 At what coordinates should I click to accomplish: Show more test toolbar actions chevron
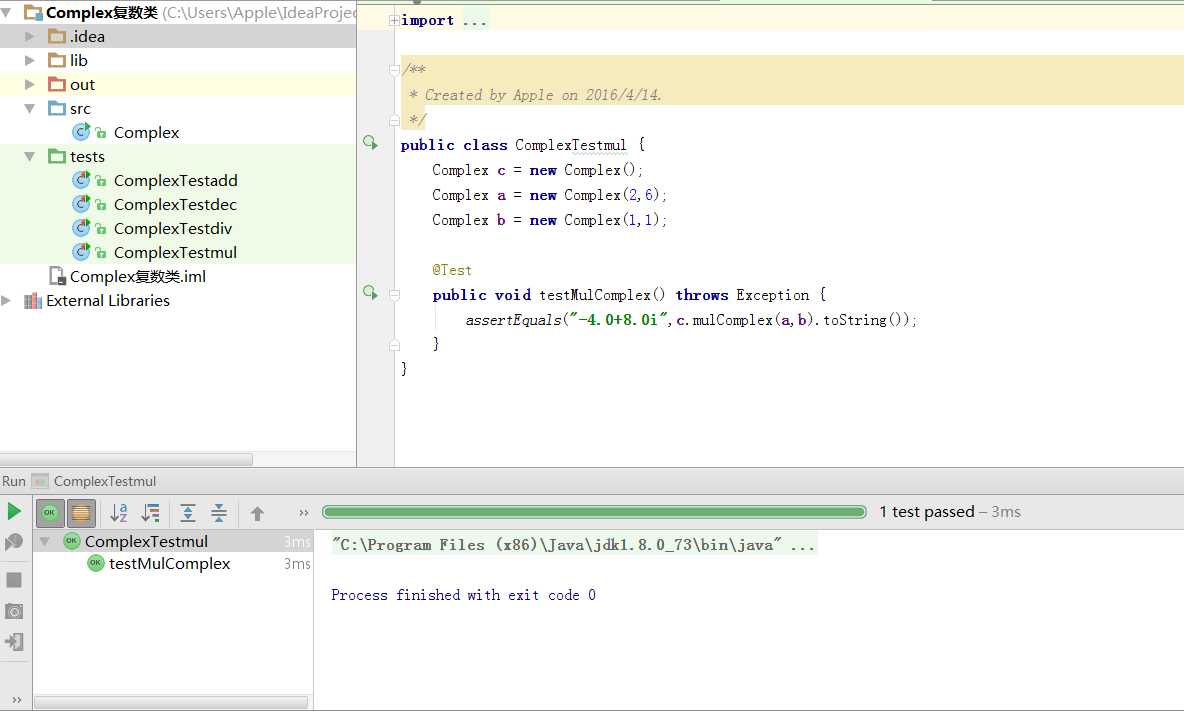304,513
